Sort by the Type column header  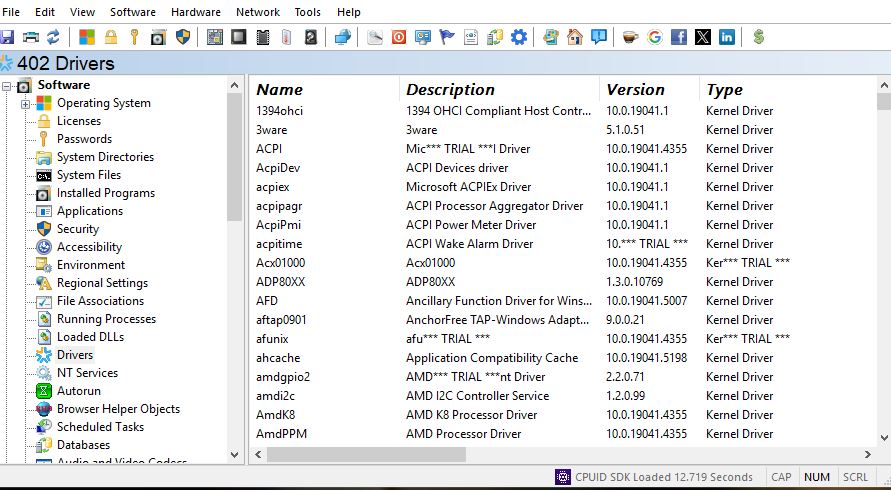point(725,89)
